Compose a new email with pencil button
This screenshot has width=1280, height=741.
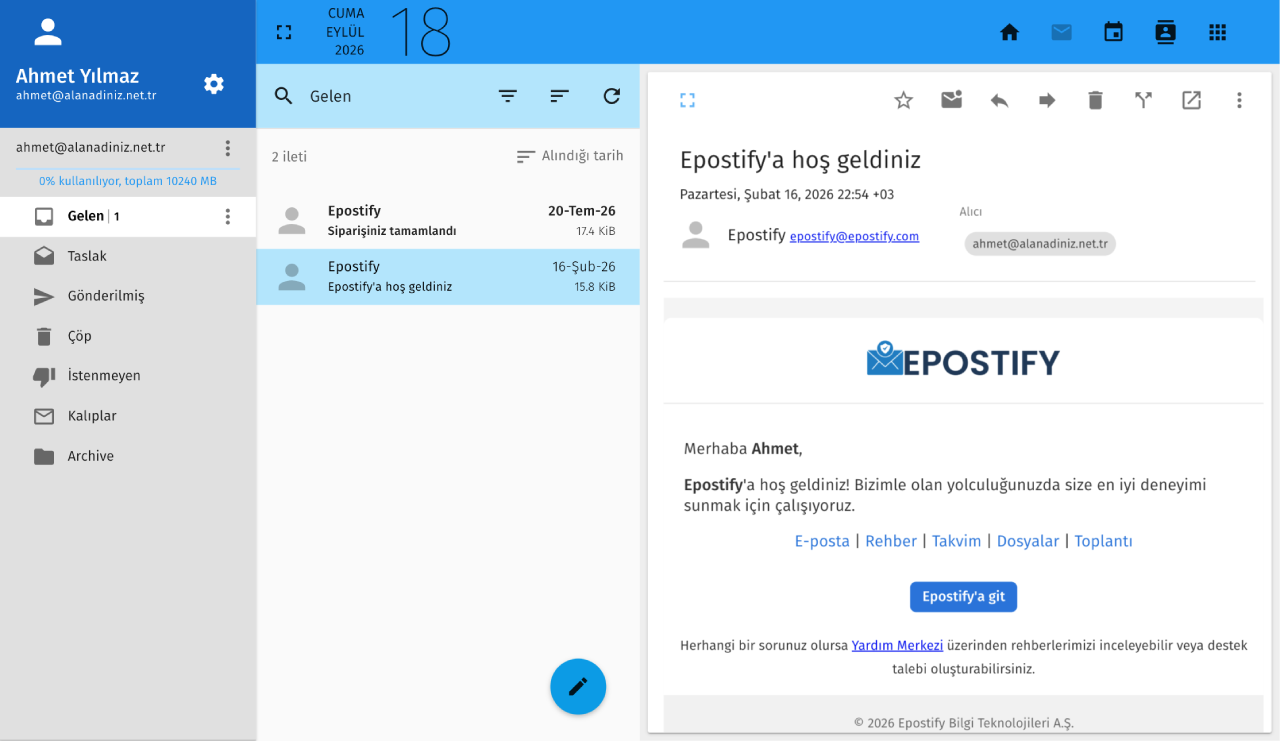pos(578,687)
